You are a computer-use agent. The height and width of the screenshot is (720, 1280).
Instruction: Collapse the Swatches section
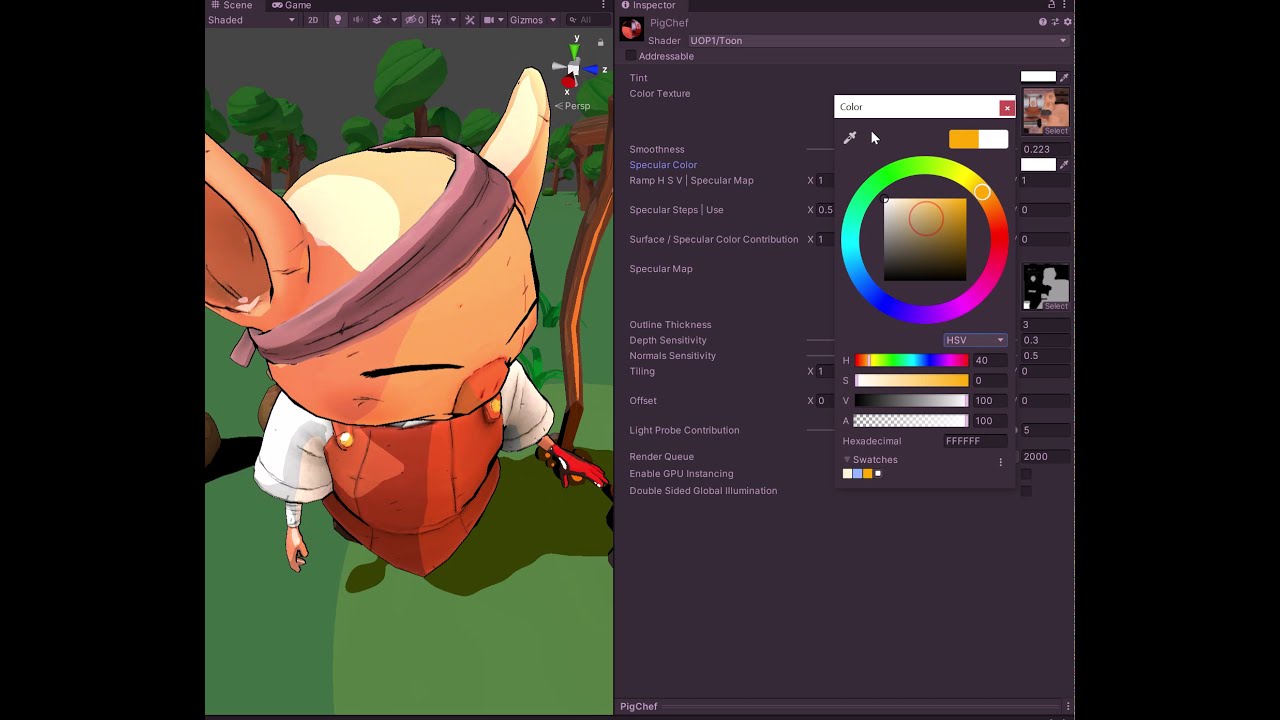click(x=847, y=460)
